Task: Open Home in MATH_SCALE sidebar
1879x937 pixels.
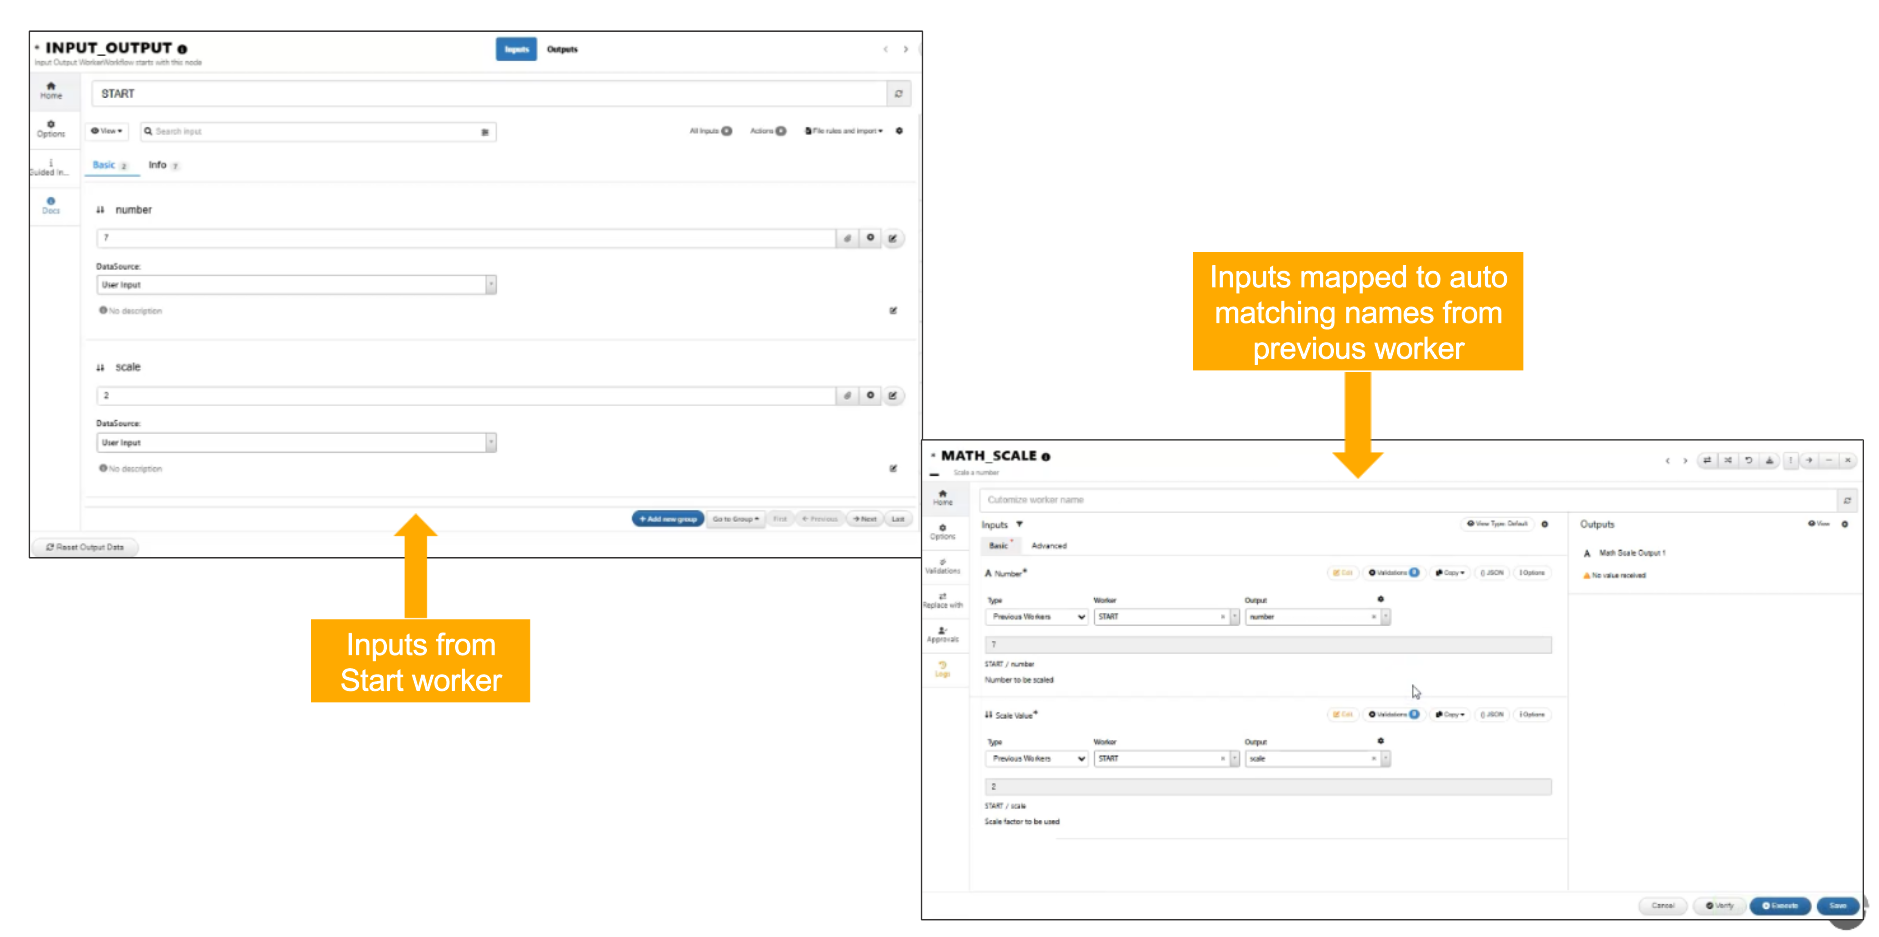Action: coord(943,498)
